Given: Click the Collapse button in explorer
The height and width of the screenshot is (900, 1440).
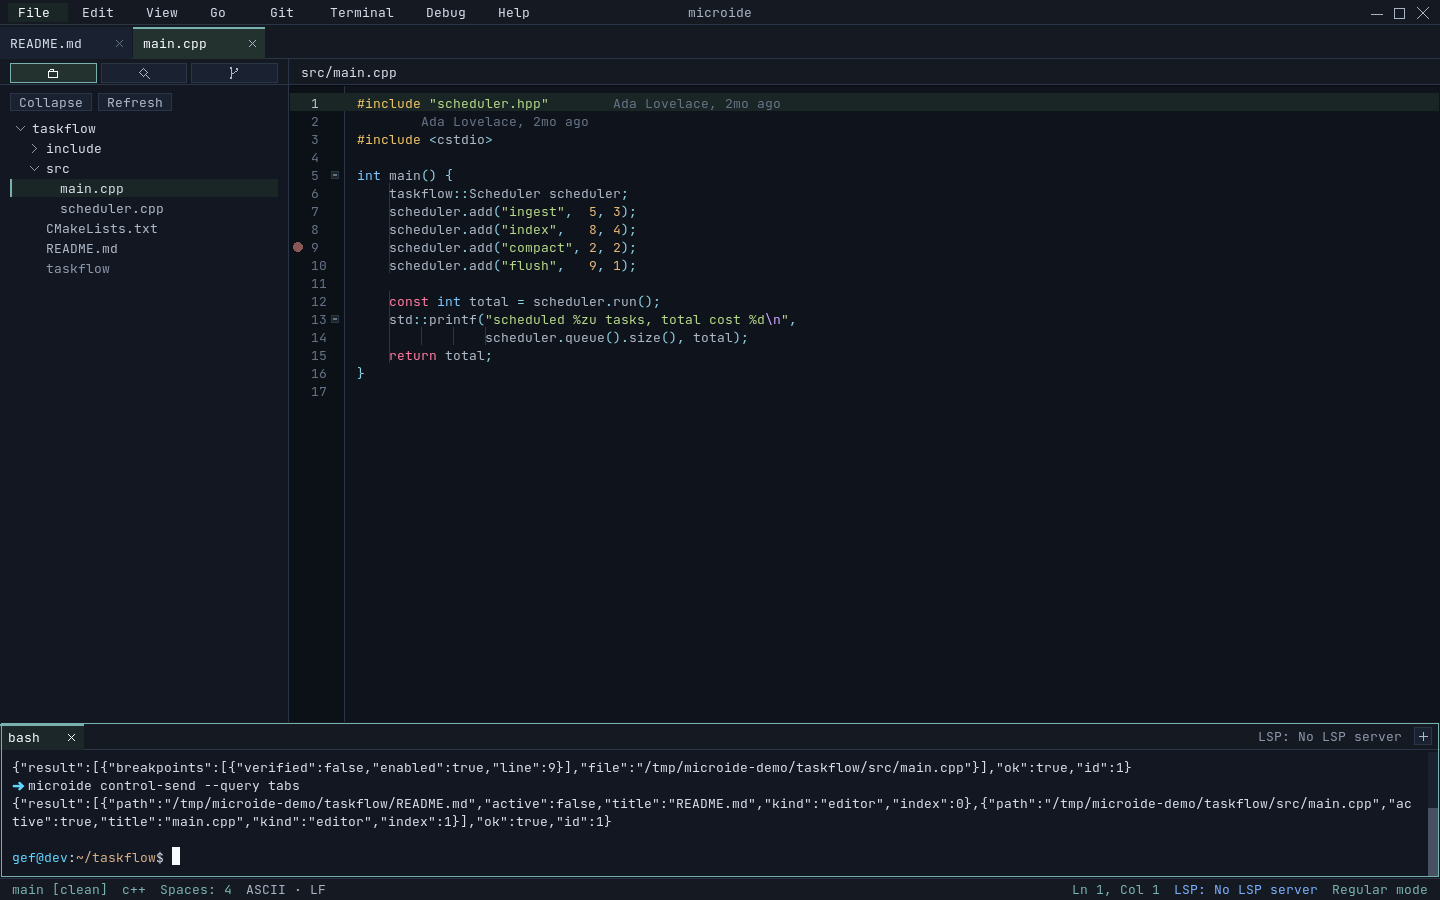Looking at the screenshot, I should point(51,102).
